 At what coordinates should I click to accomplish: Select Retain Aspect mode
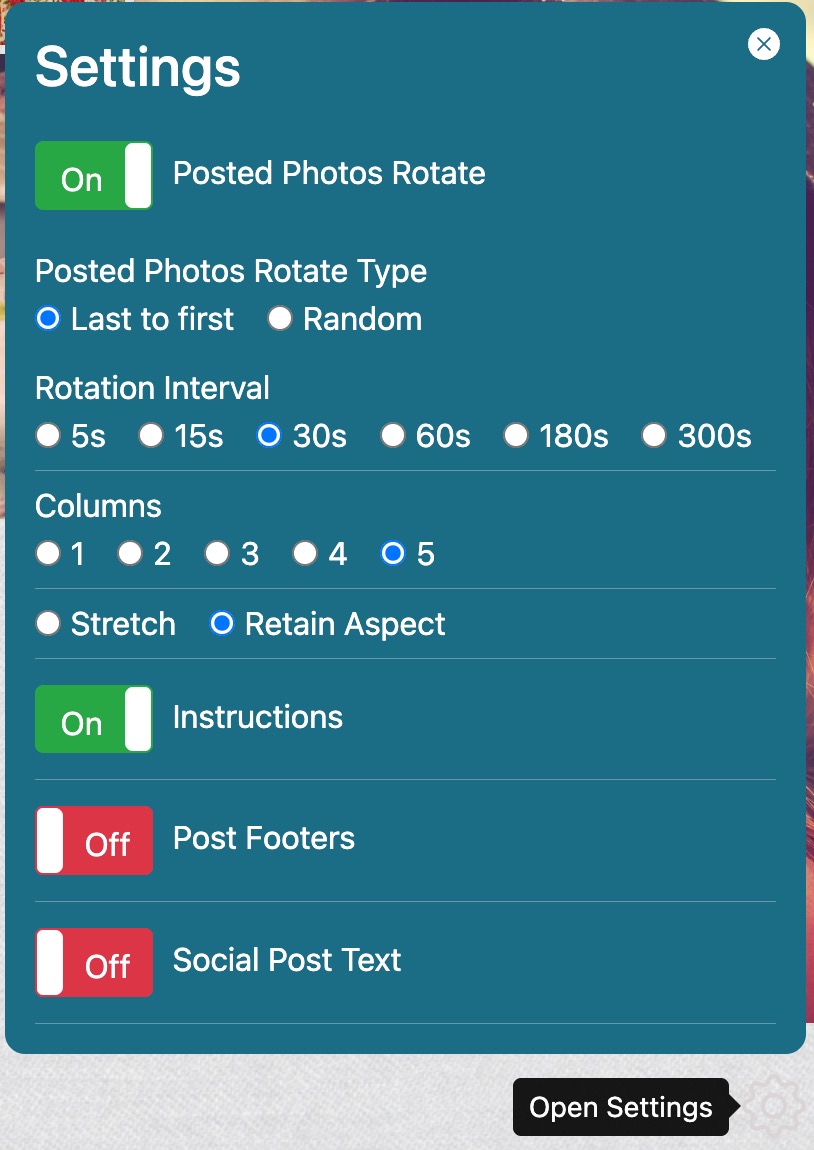click(221, 623)
